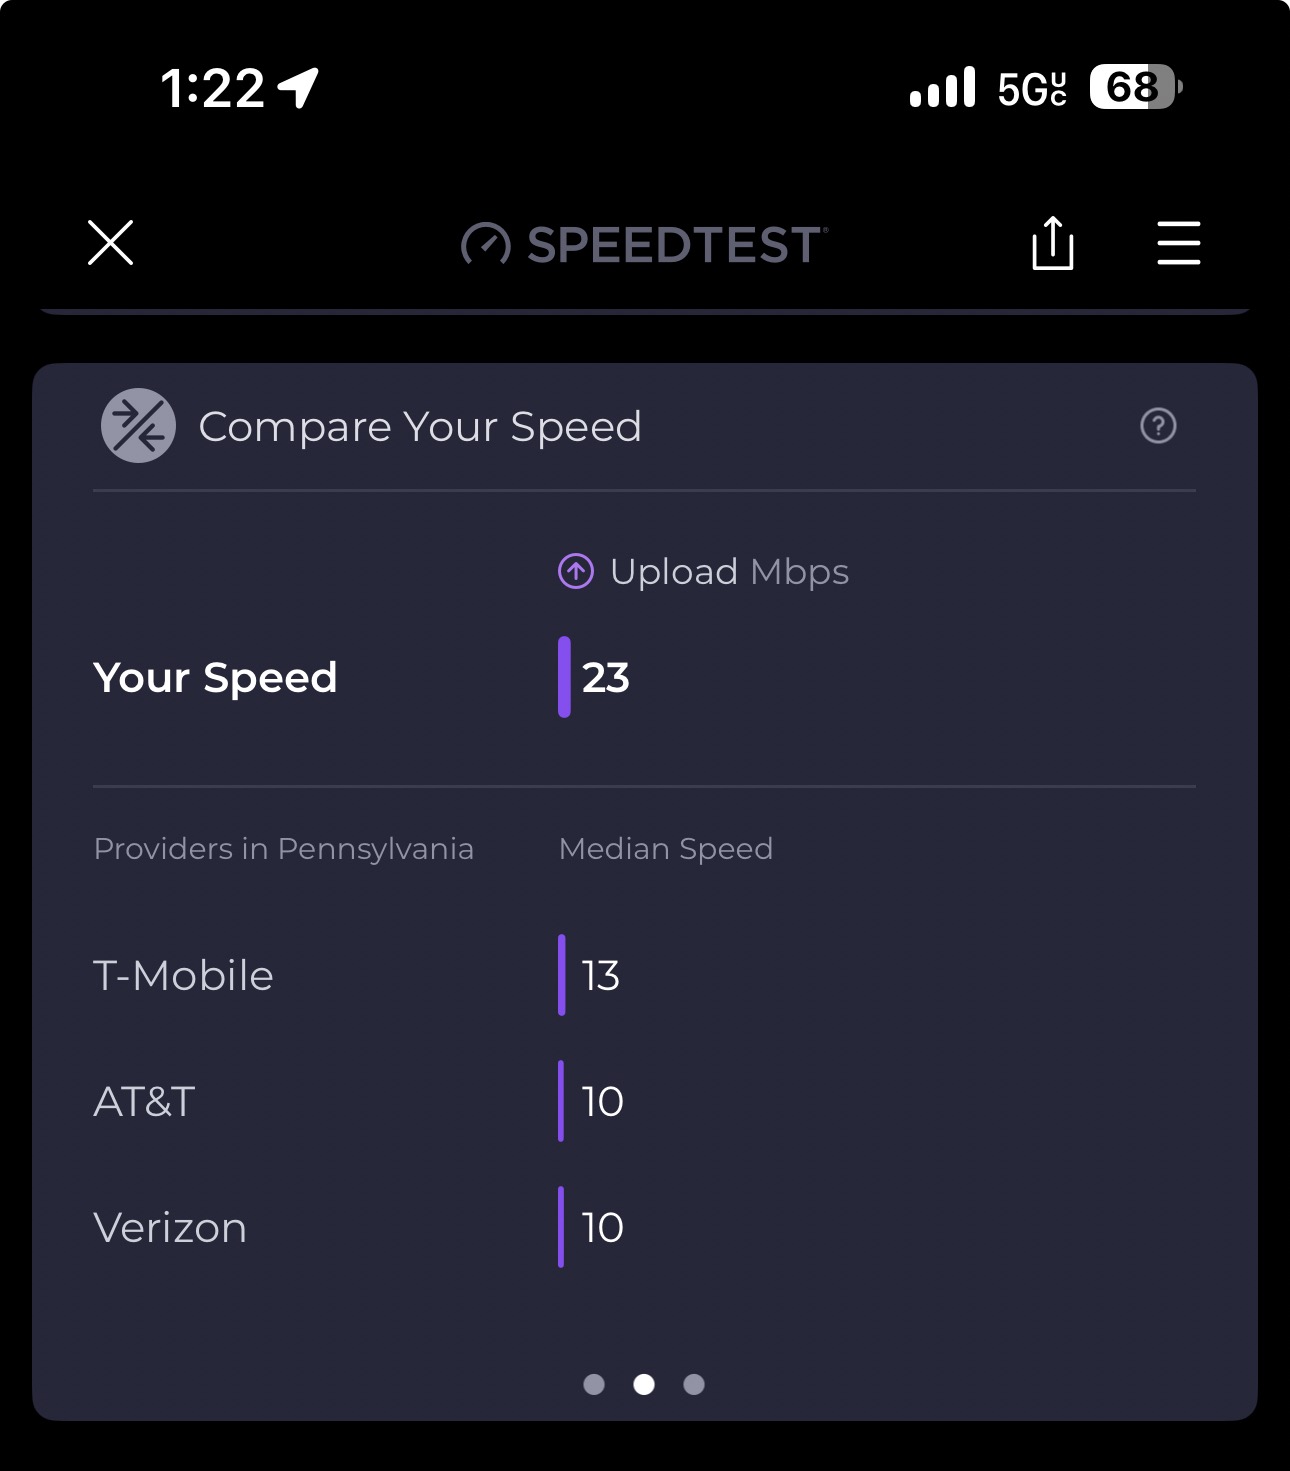Tap the Your Speed 23 bar
Screen dimensions: 1290x1471
click(x=594, y=677)
